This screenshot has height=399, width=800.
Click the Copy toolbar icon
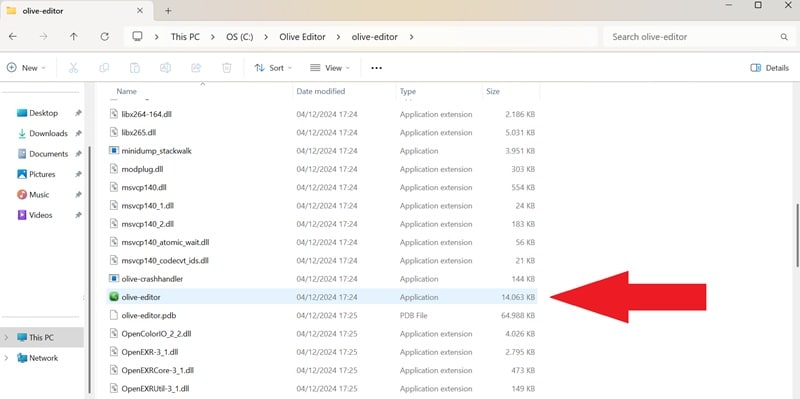[104, 68]
